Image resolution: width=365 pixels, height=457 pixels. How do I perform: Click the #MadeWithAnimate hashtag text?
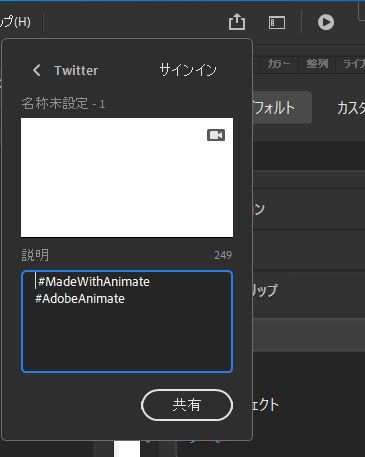coord(94,282)
